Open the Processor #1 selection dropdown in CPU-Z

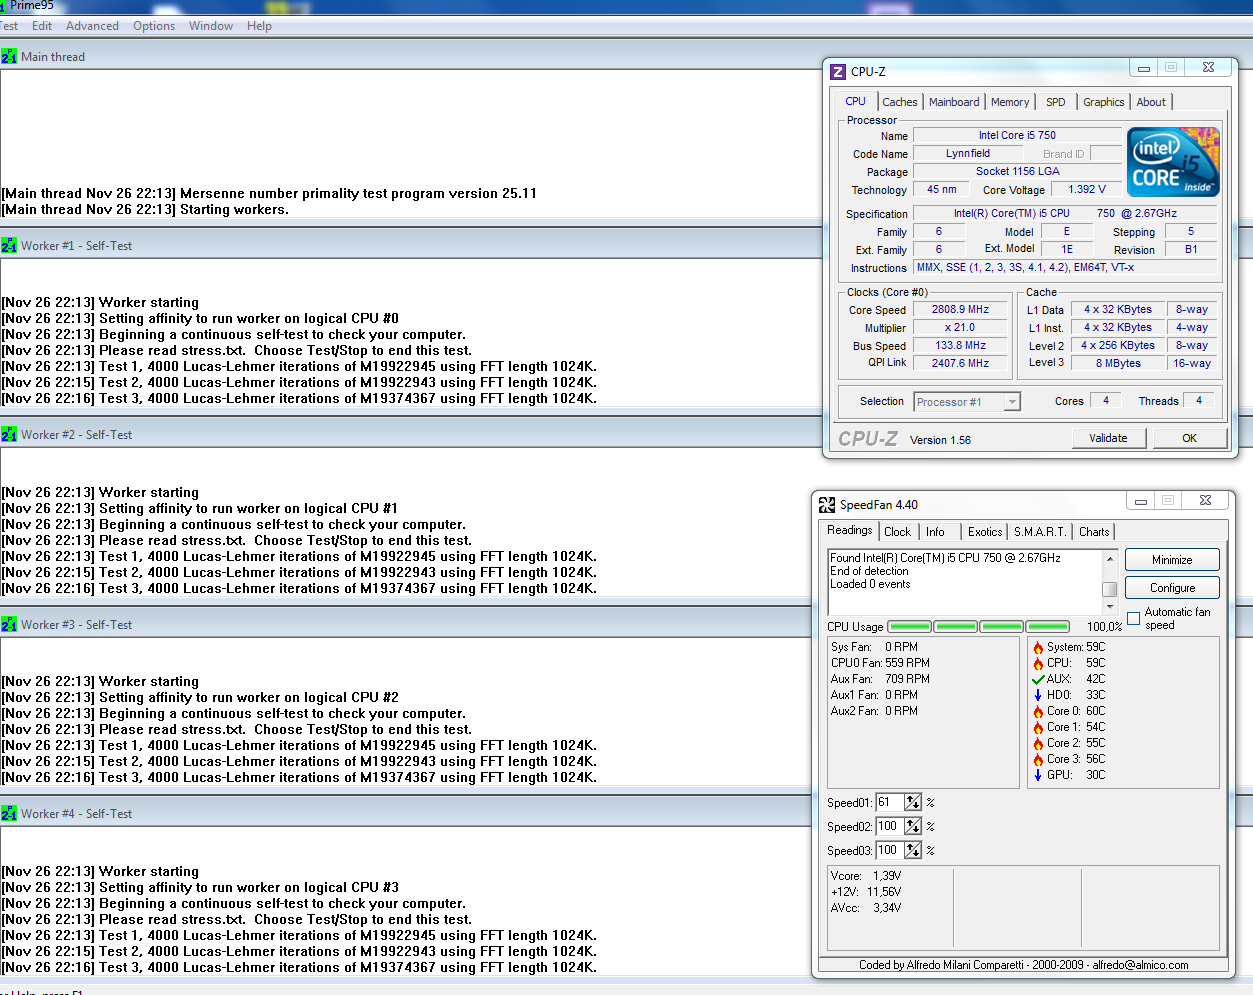[x=1012, y=402]
